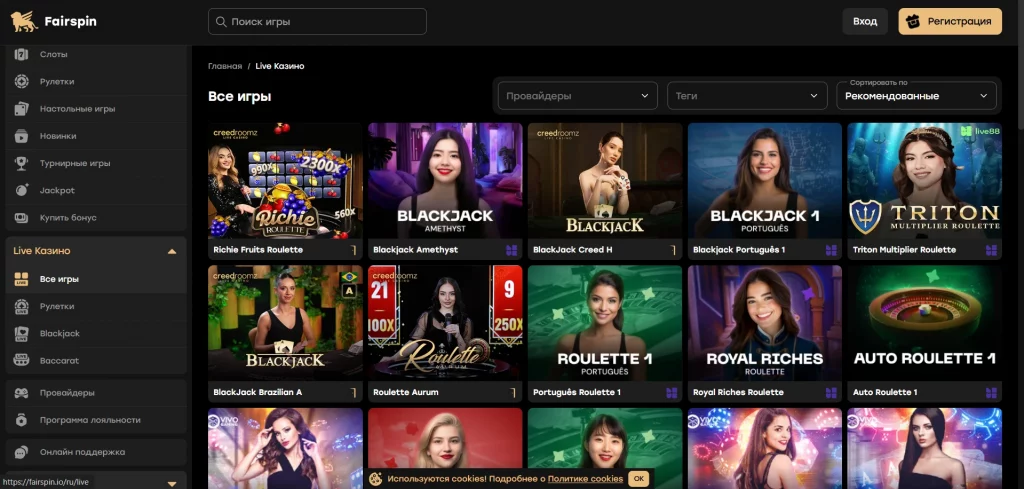Open the Сортировать по Рекомендованные dropdown
Viewport: 1024px width, 489px height.
pyautogui.click(x=916, y=96)
